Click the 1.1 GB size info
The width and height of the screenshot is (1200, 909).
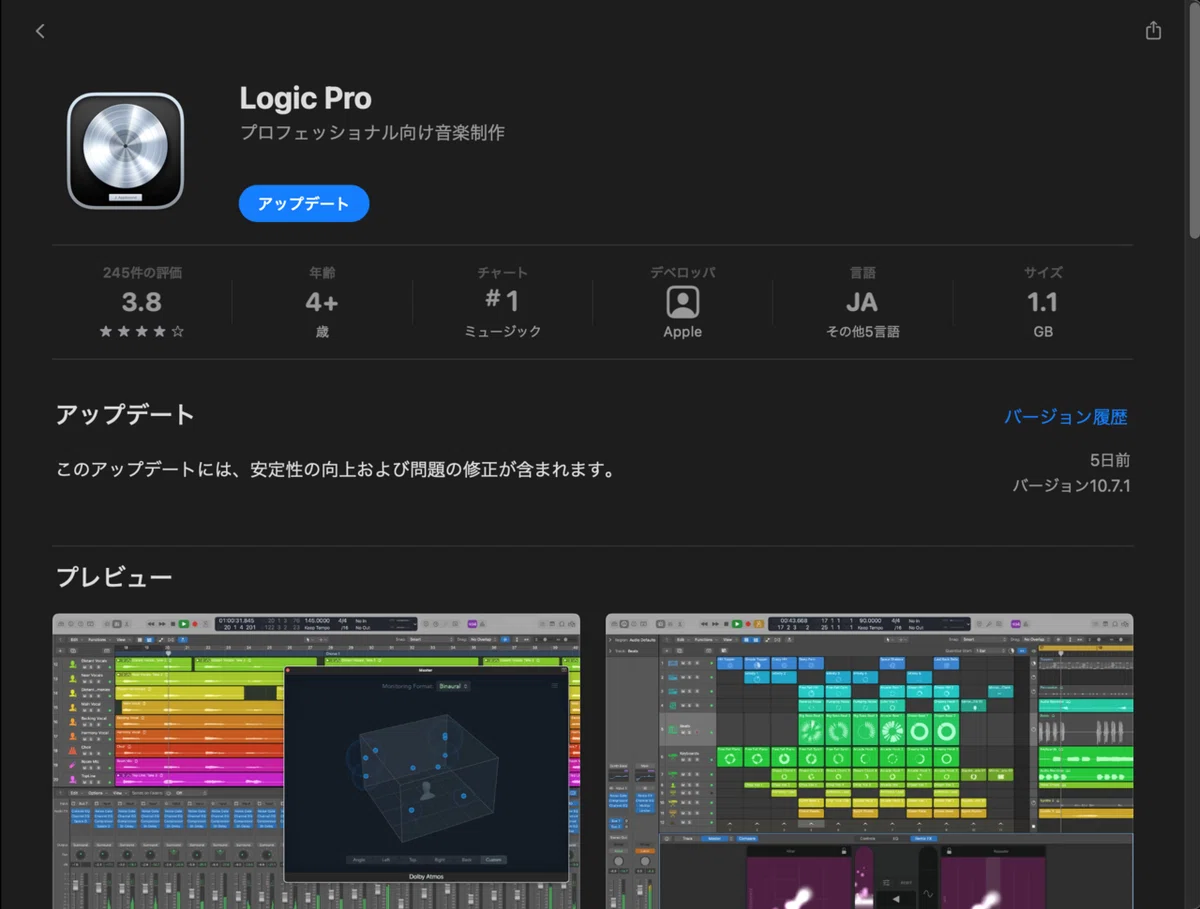tap(1043, 302)
